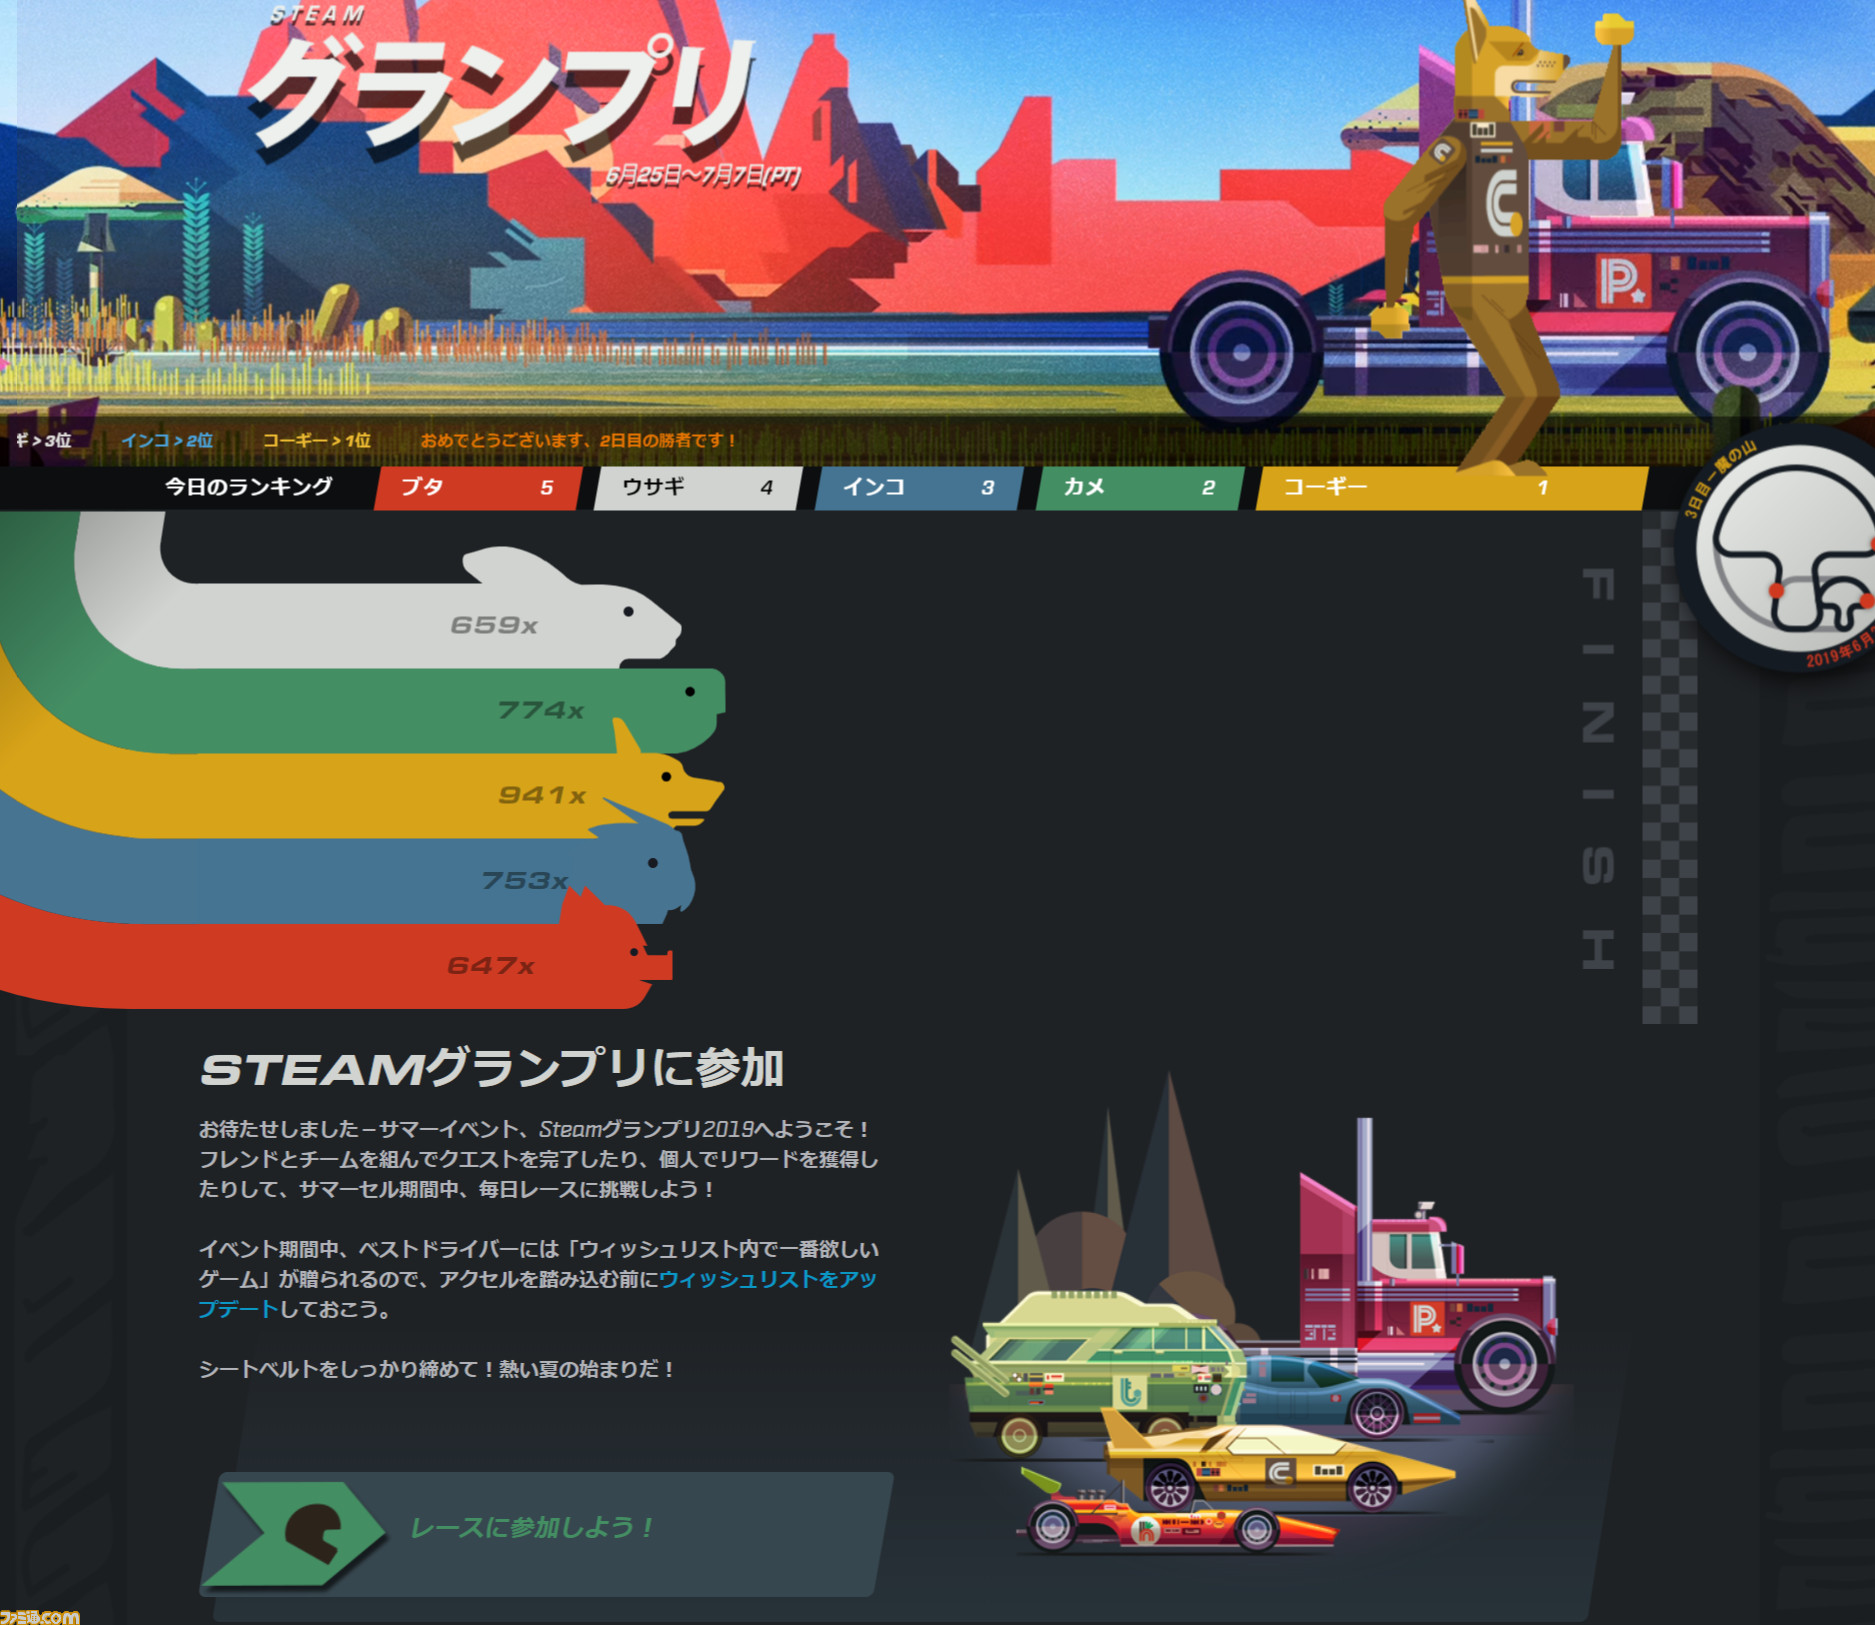Select the ブタ ranking tab

(x=478, y=488)
